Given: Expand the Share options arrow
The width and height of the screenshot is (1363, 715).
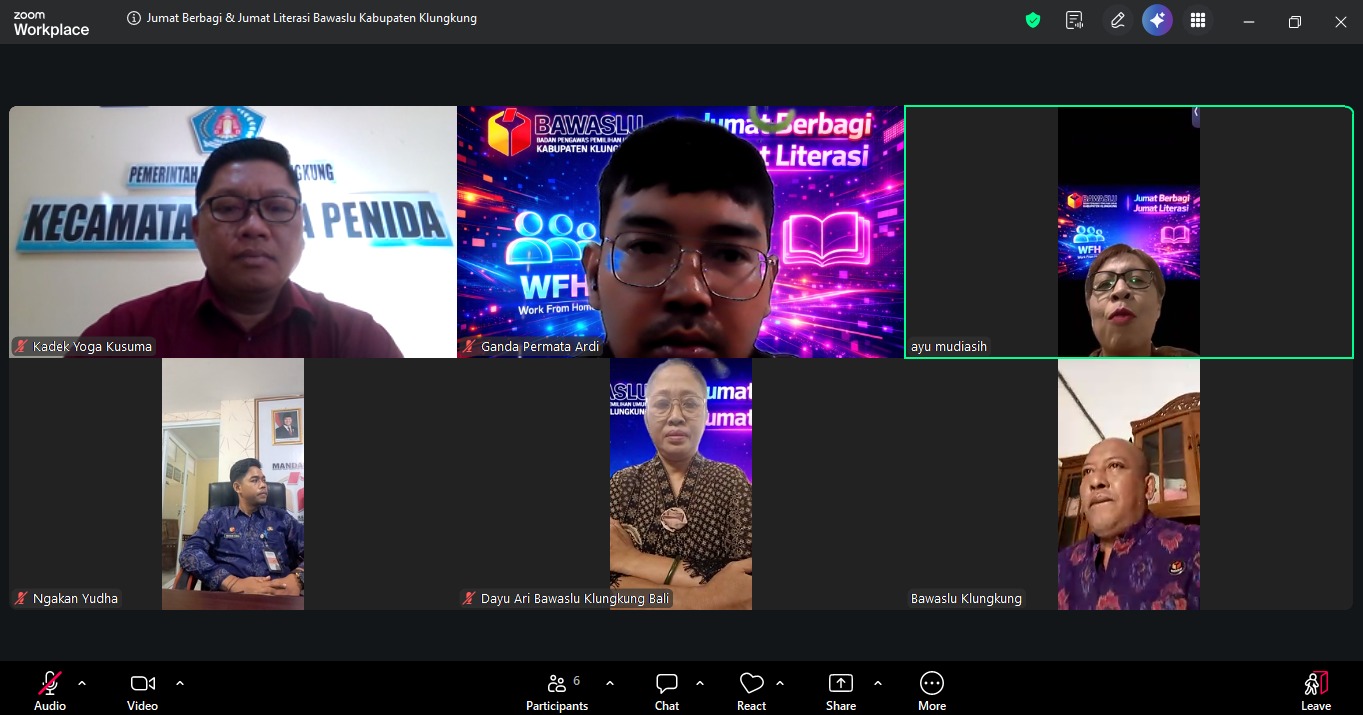Looking at the screenshot, I should point(878,683).
